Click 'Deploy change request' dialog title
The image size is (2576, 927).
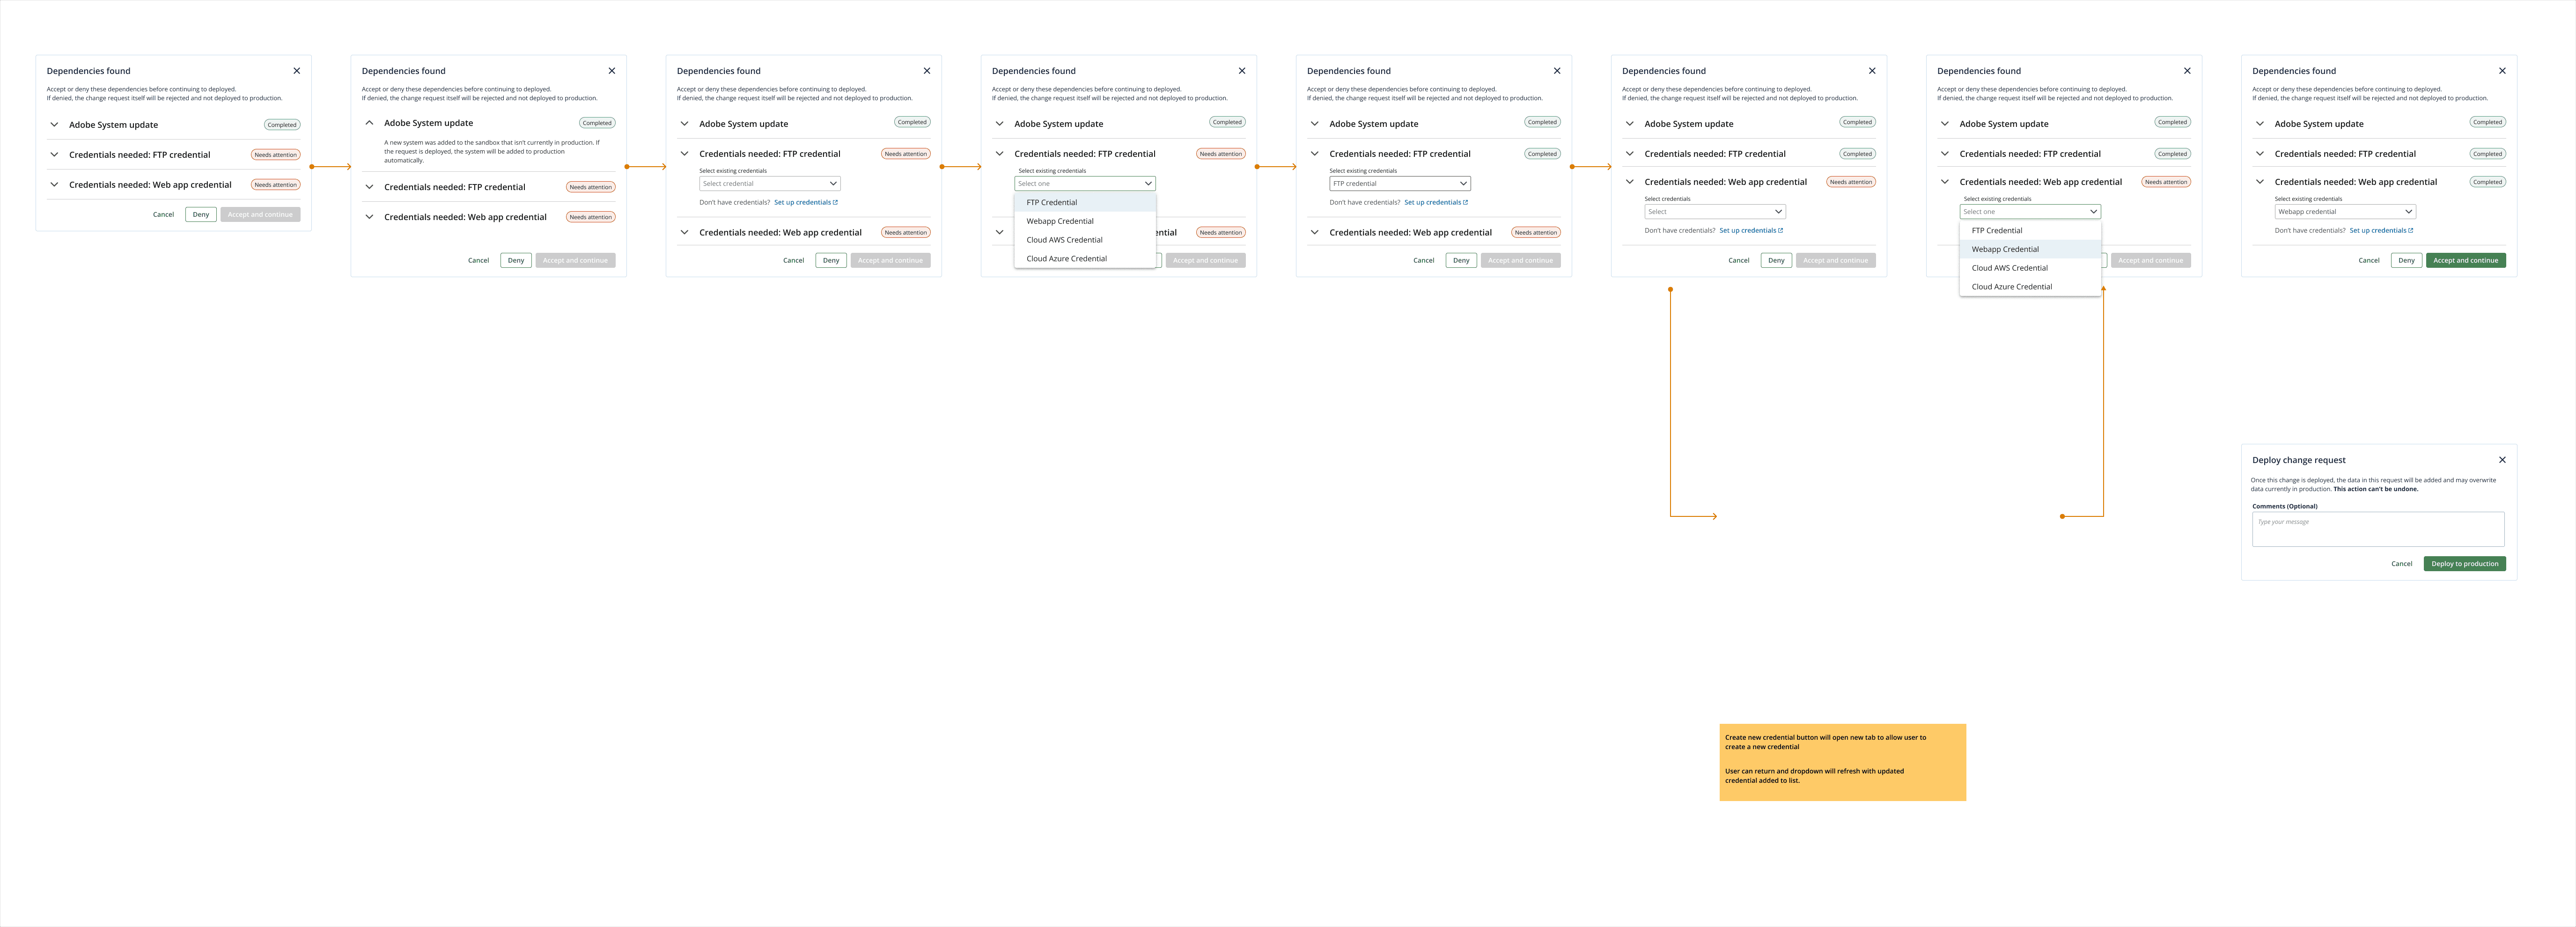(2298, 460)
